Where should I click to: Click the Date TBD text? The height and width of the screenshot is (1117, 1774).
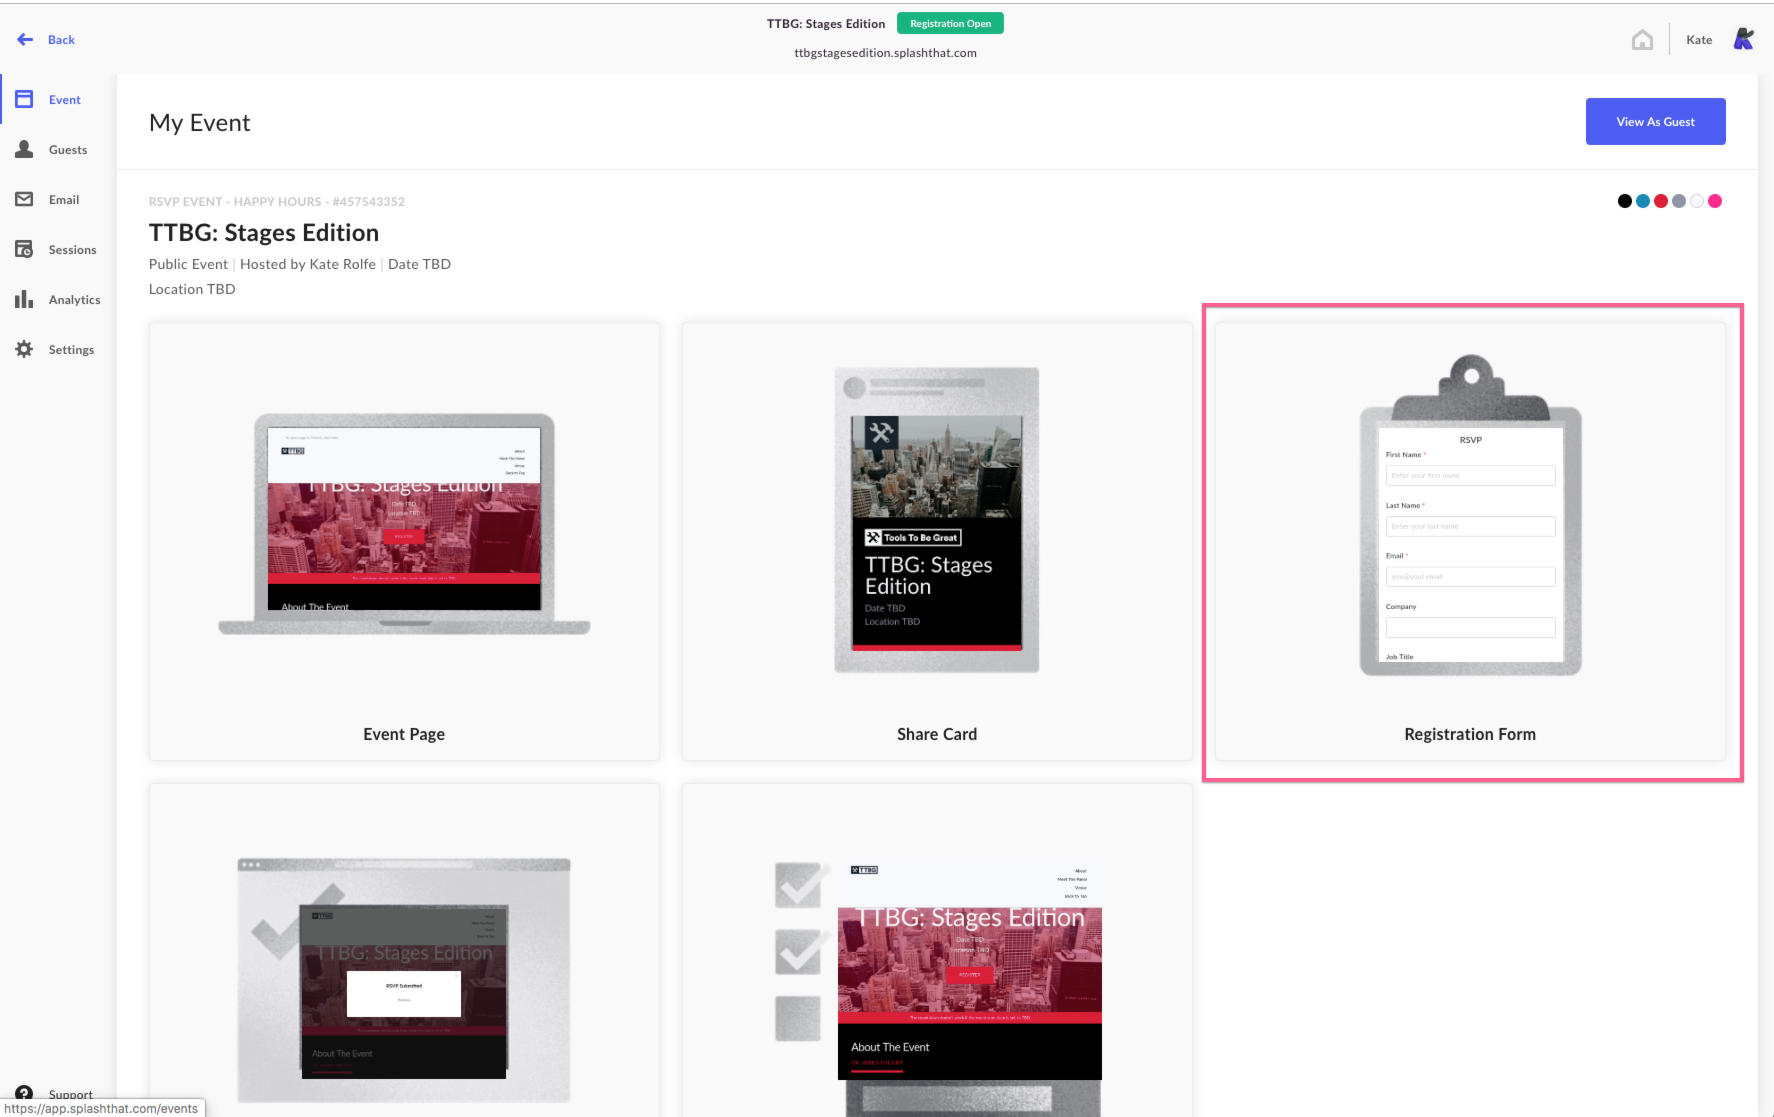click(419, 264)
